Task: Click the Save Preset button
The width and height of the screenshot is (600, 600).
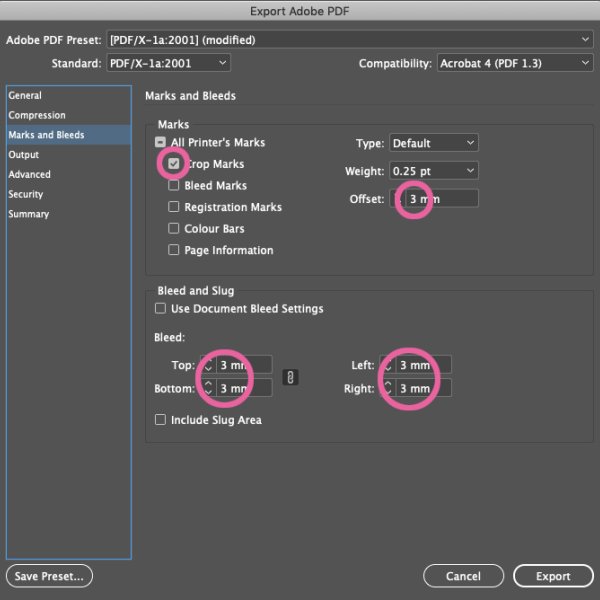Action: (49, 576)
